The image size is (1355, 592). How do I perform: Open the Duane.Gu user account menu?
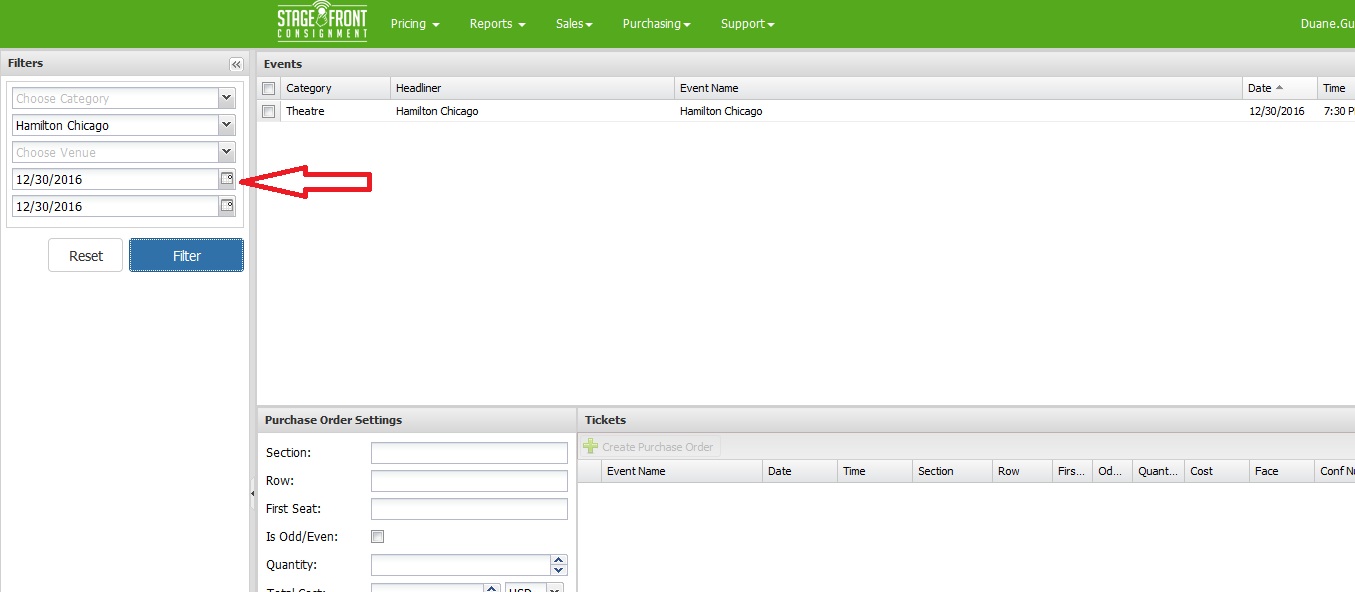click(x=1327, y=24)
